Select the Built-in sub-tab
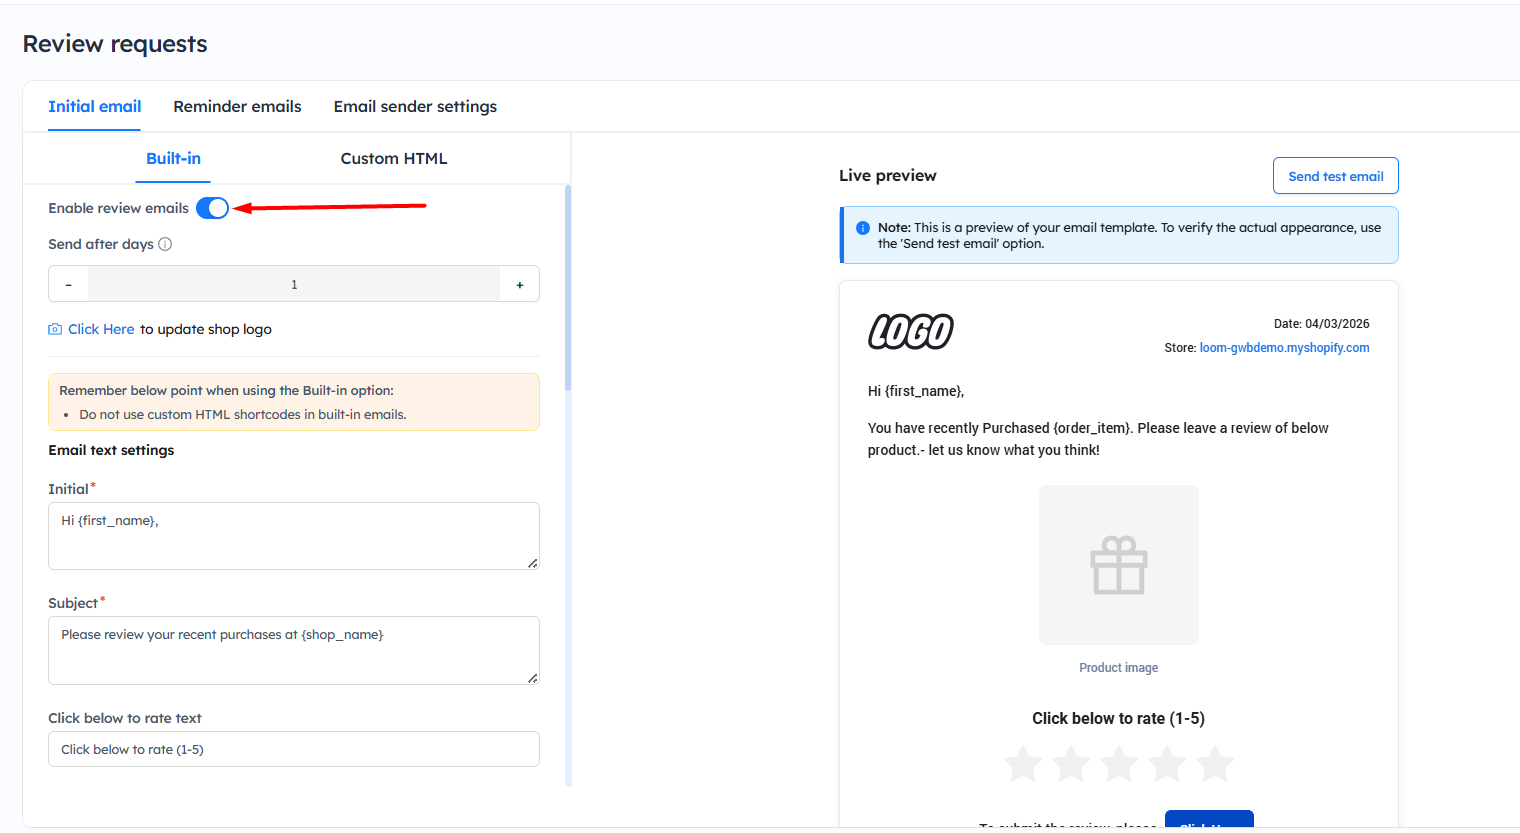The width and height of the screenshot is (1520, 833). pyautogui.click(x=173, y=158)
